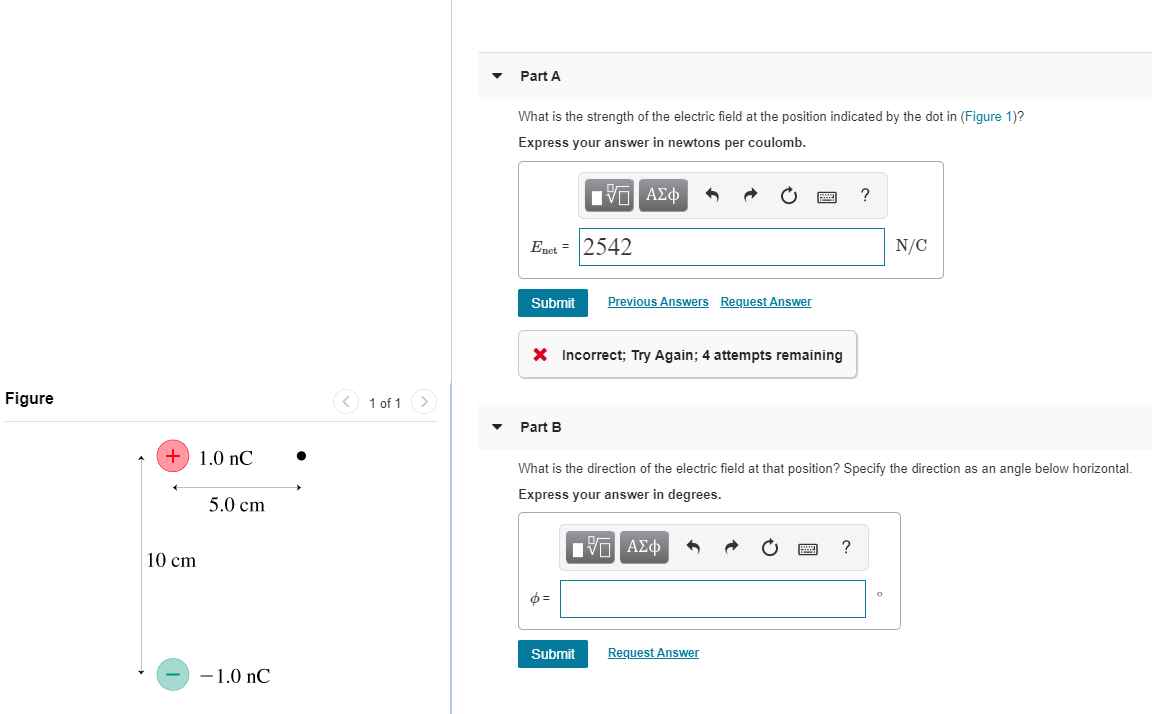The width and height of the screenshot is (1152, 714).
Task: Submit the Part A answer
Action: 552,303
